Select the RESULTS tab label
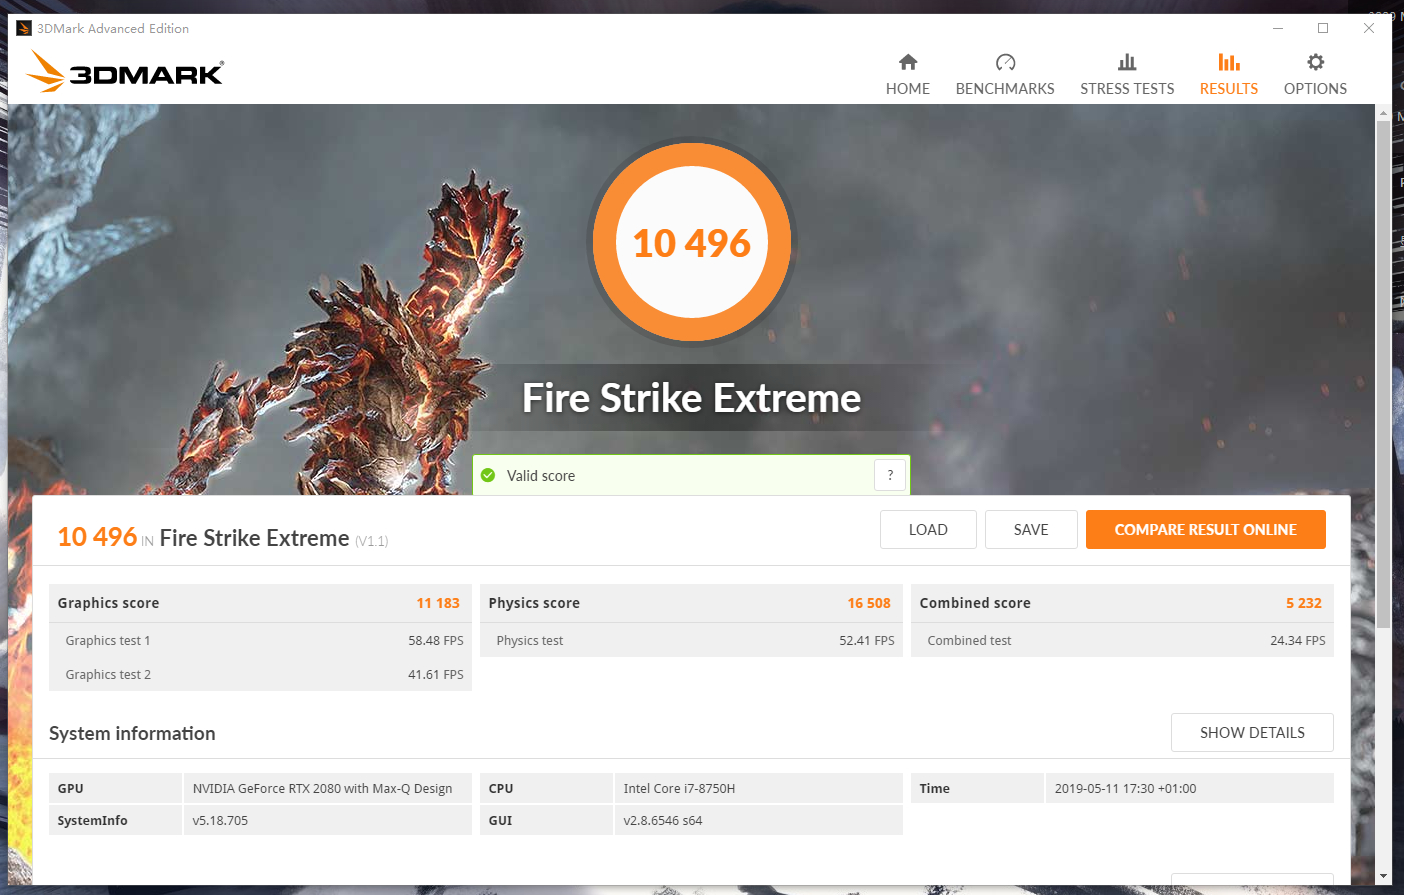This screenshot has height=895, width=1404. (x=1229, y=89)
